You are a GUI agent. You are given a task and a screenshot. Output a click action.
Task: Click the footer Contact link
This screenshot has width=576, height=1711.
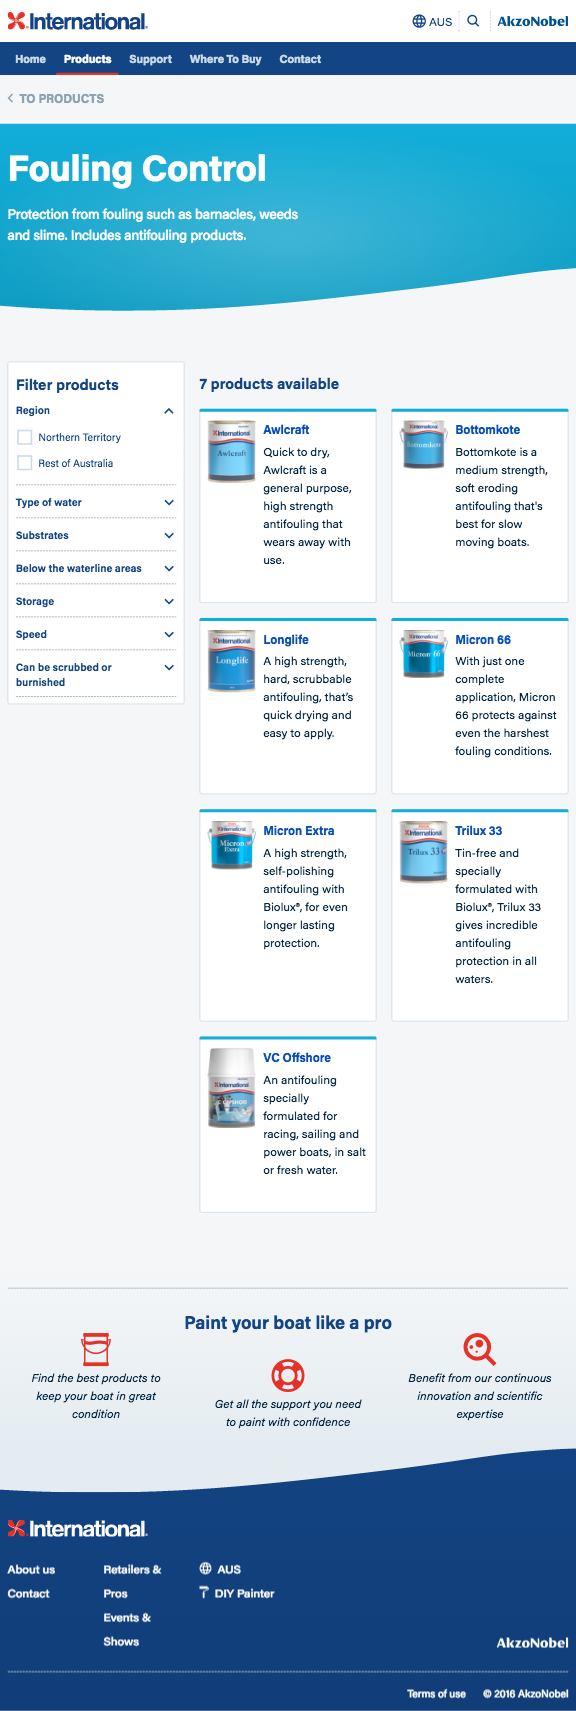click(28, 1593)
